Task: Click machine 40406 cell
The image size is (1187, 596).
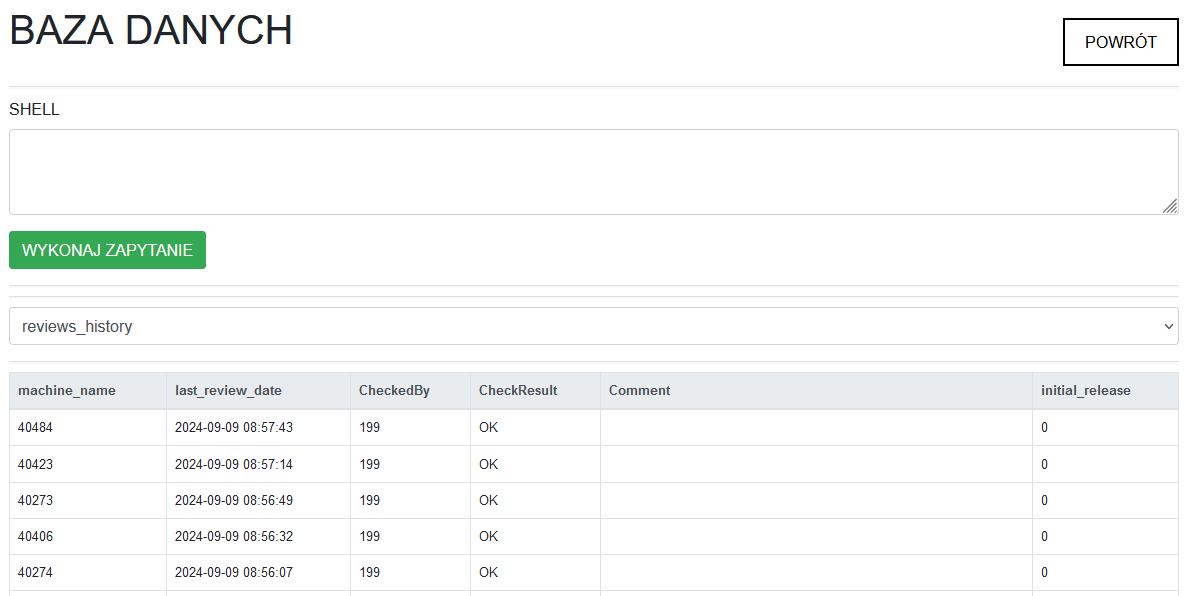Action: tap(88, 537)
